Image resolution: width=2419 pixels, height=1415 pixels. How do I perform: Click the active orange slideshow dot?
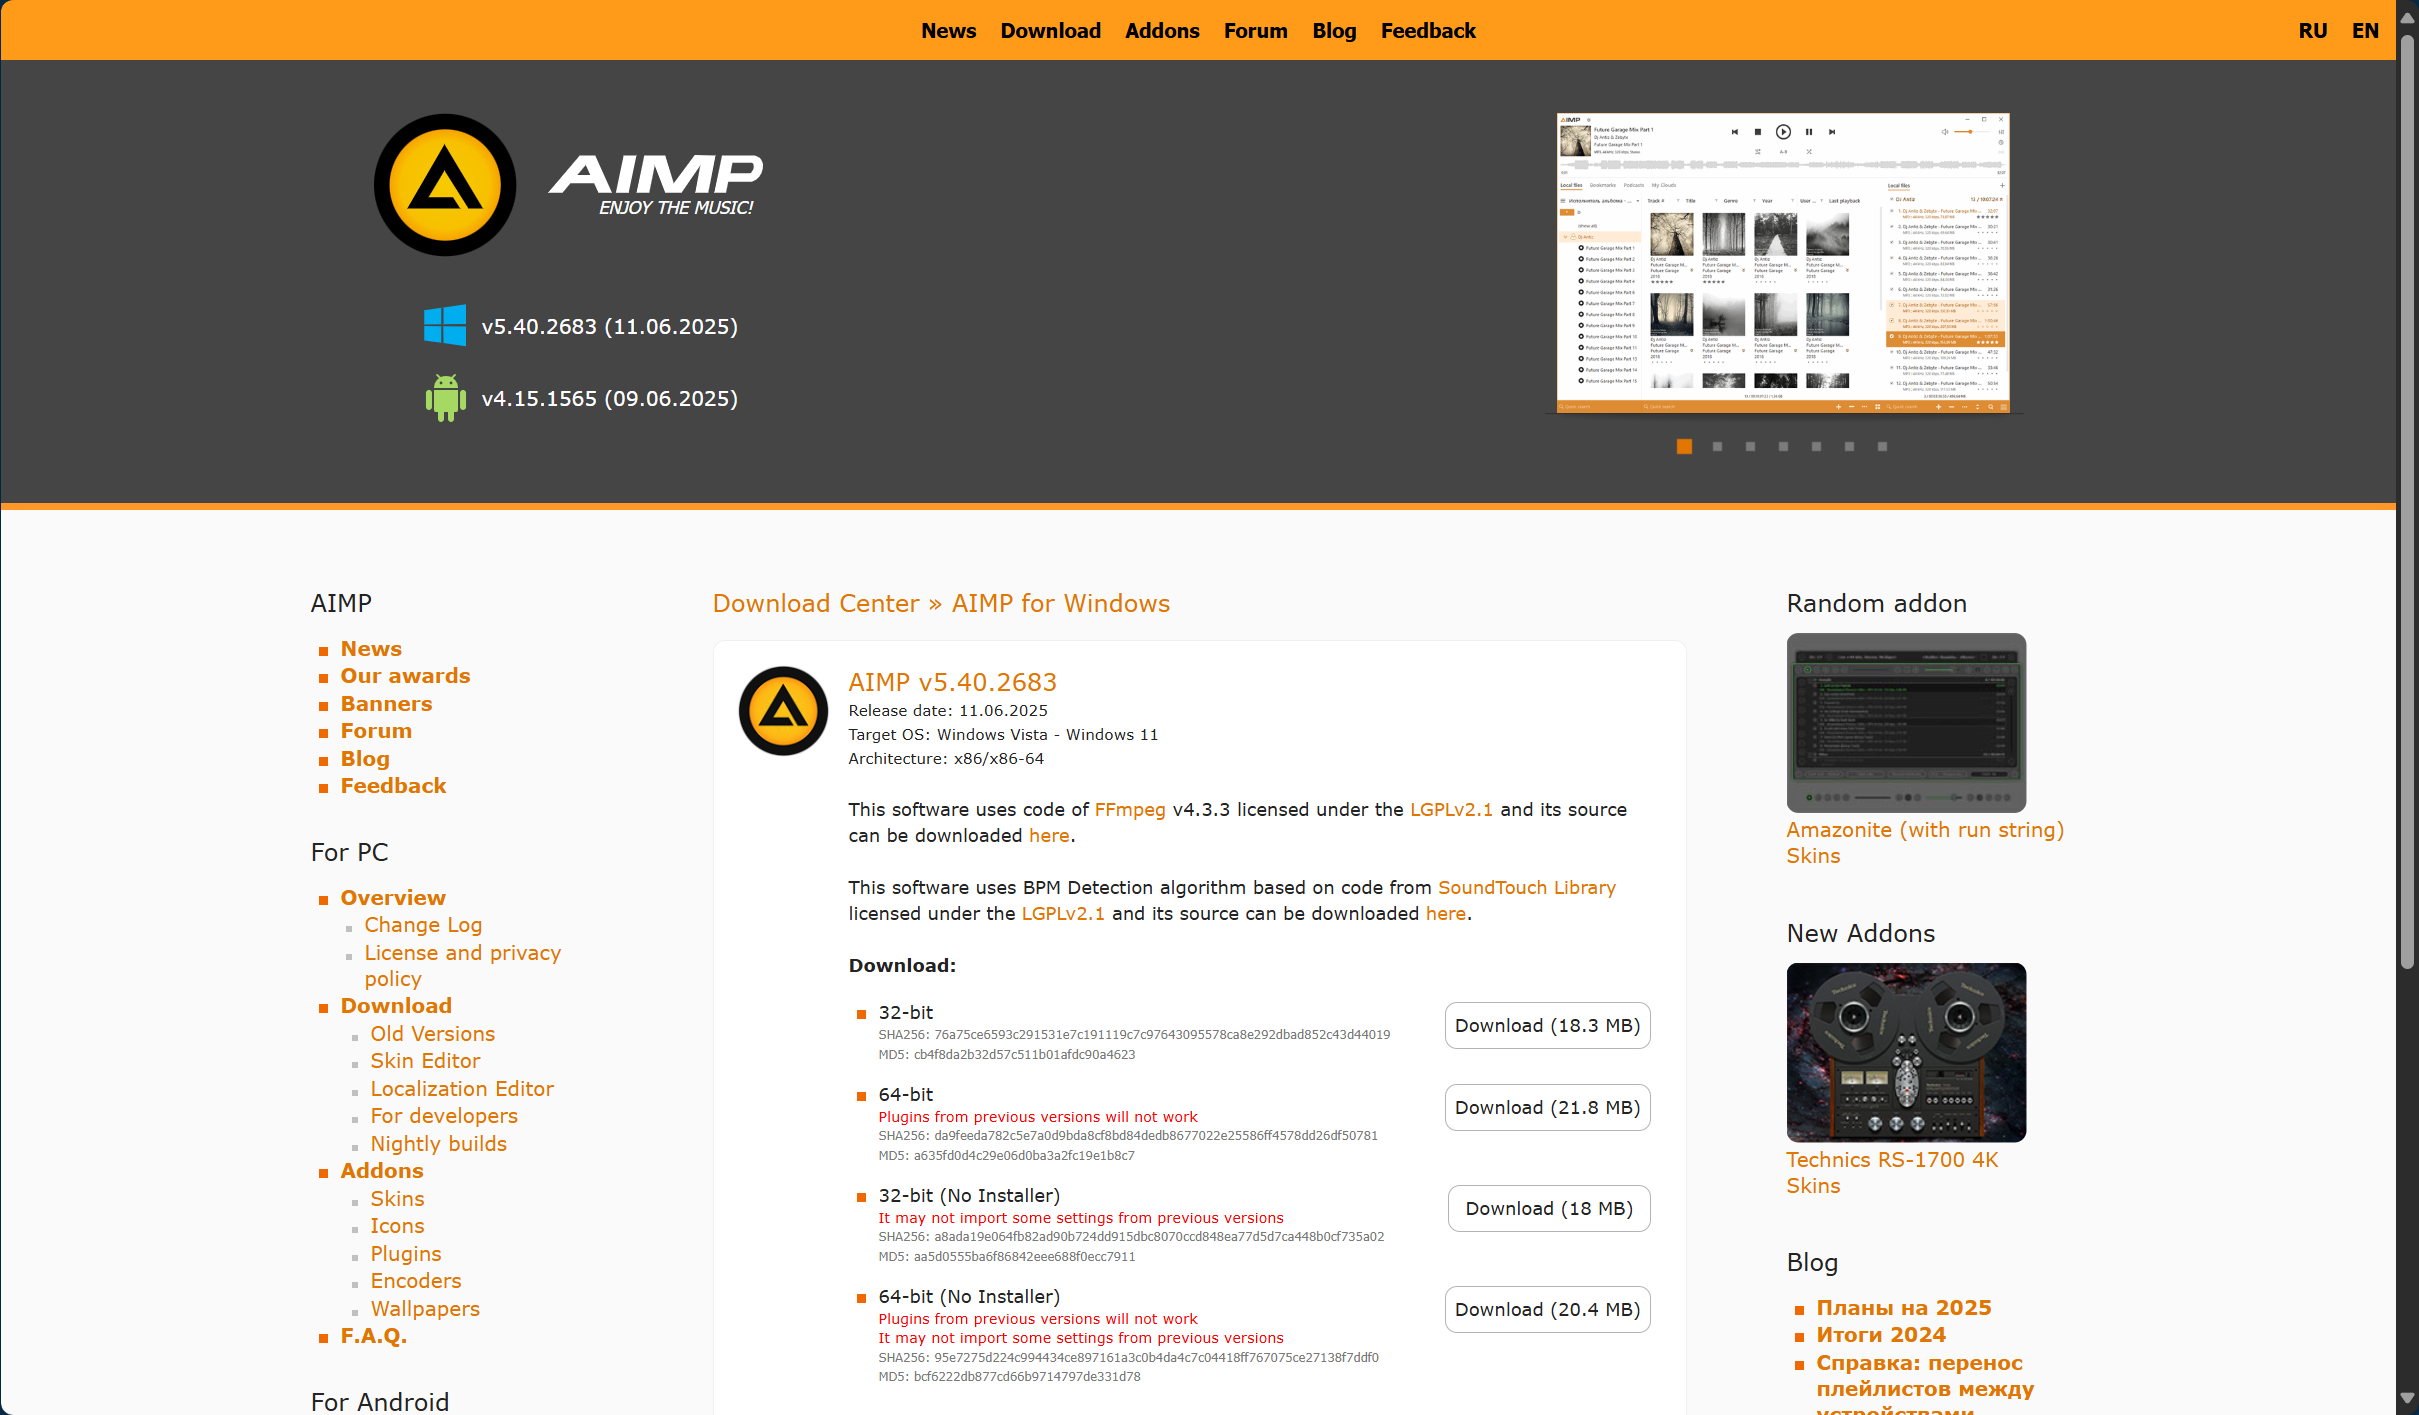click(x=1684, y=447)
